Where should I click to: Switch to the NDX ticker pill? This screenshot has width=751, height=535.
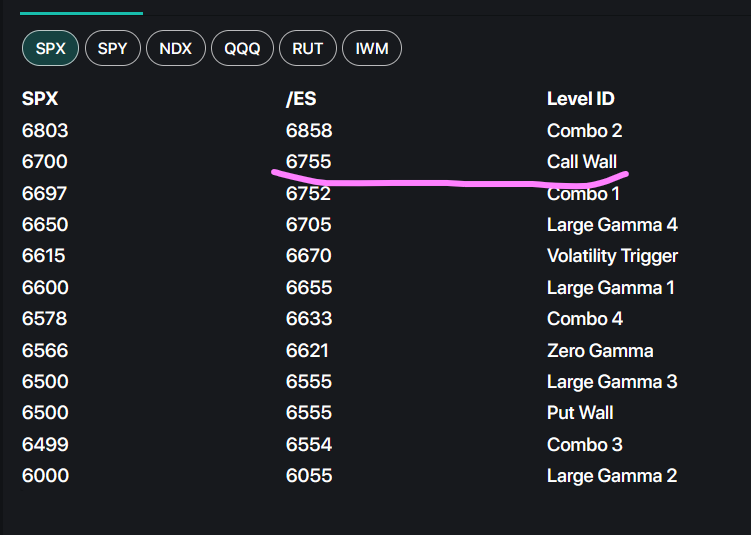(x=176, y=48)
